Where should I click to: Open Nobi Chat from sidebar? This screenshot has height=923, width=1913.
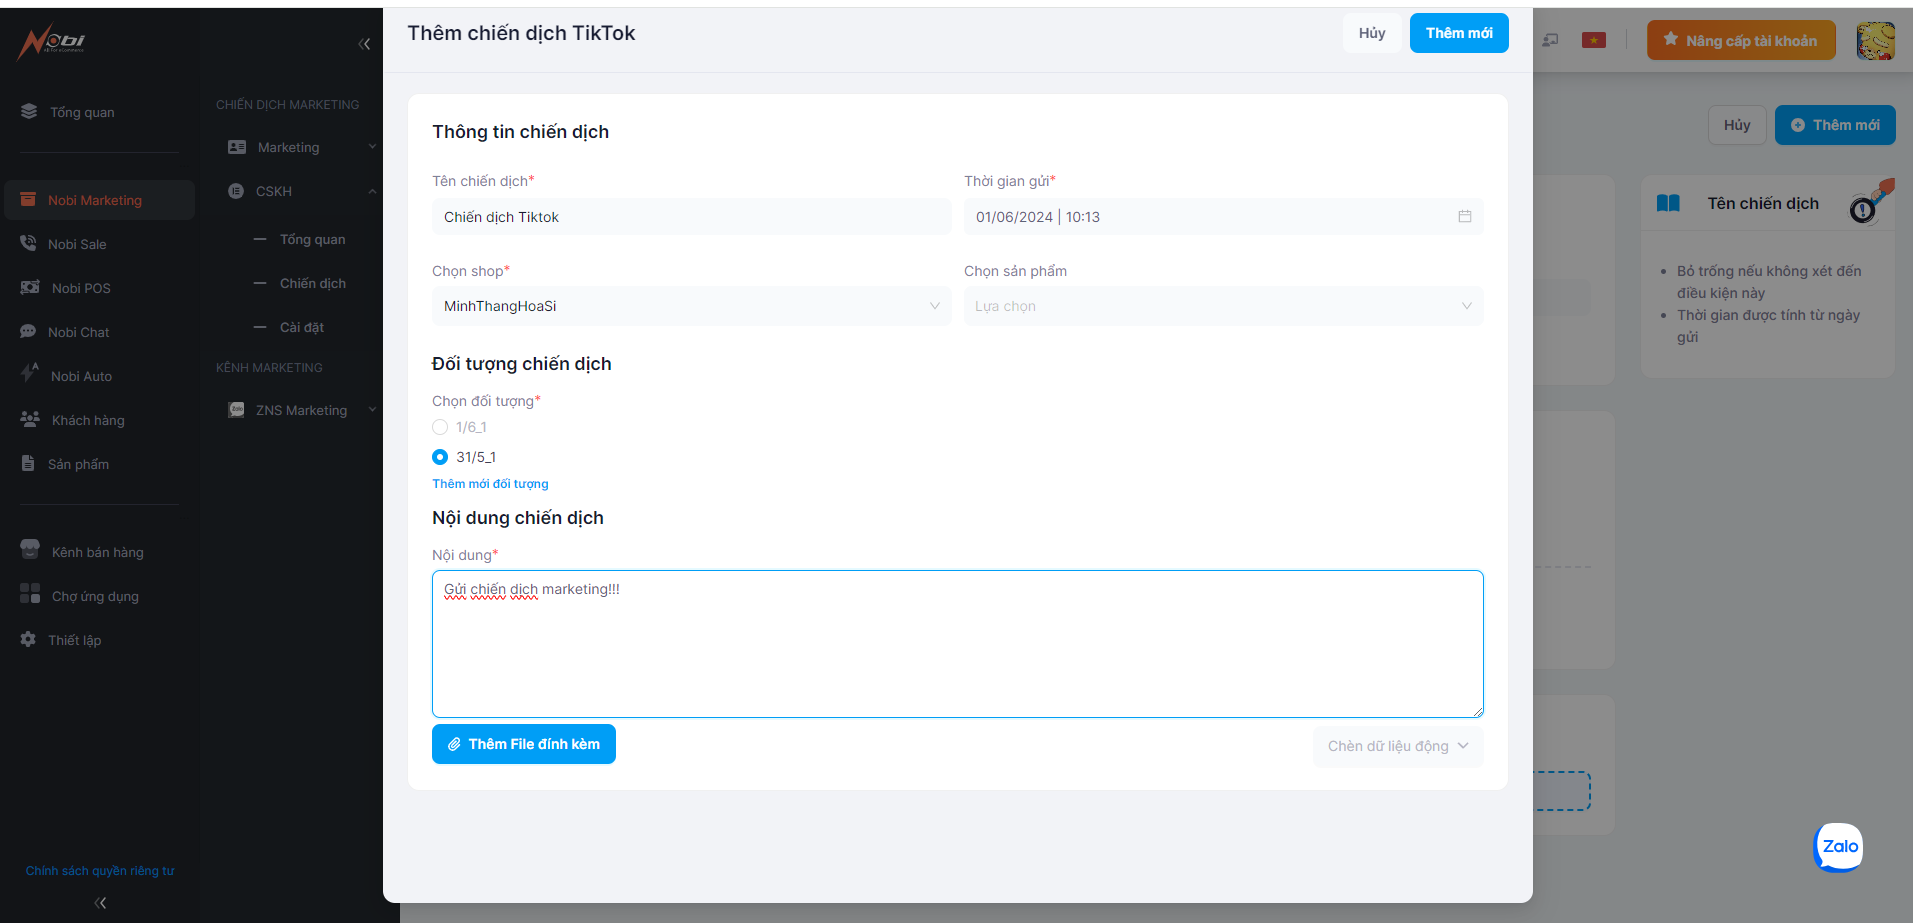click(78, 332)
